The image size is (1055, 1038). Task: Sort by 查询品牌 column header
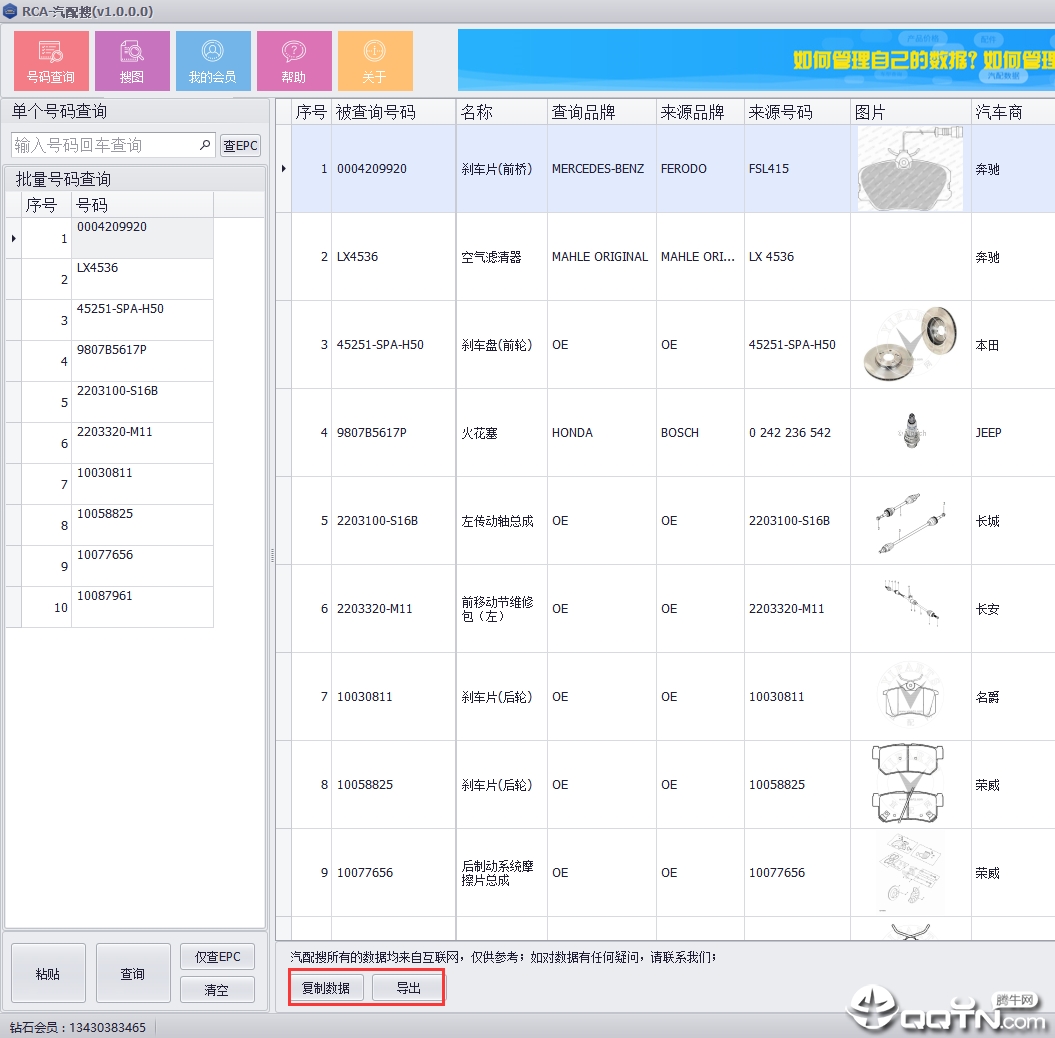[x=602, y=112]
